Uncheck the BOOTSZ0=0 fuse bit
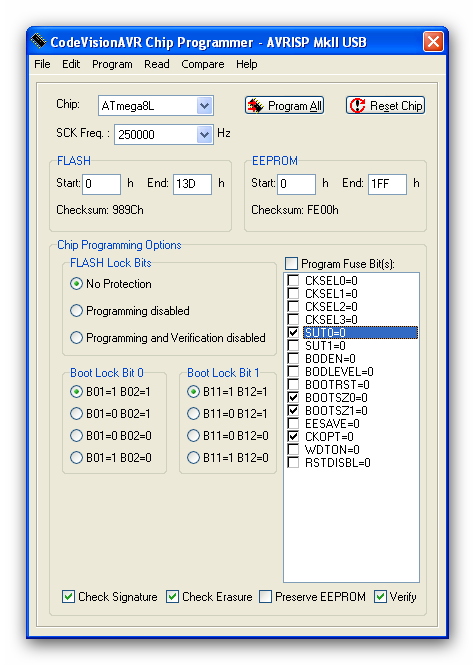475x665 pixels. tap(293, 397)
